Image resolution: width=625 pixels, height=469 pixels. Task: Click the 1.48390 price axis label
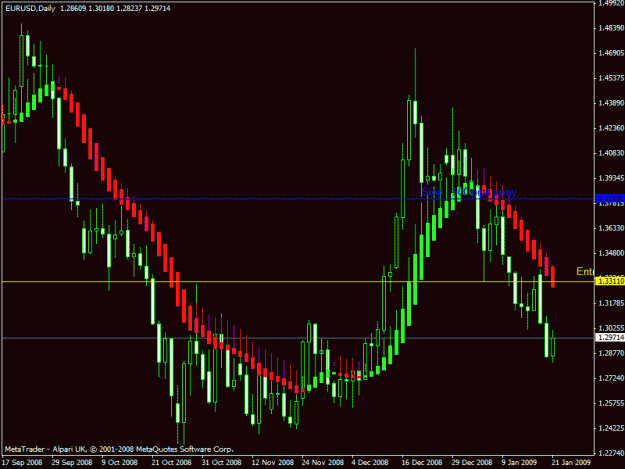[611, 28]
